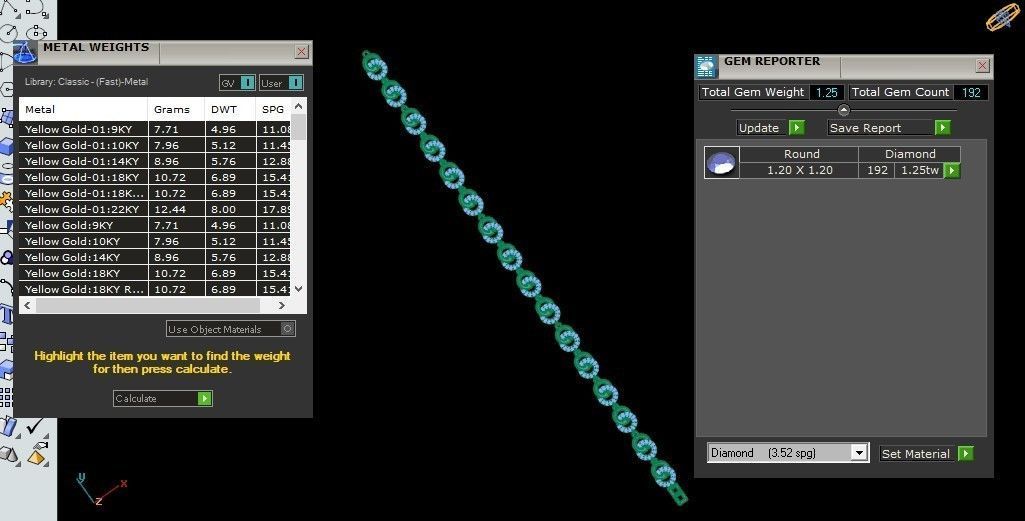
Task: Select the Yellow Gold:9KY row
Action: click(x=155, y=225)
